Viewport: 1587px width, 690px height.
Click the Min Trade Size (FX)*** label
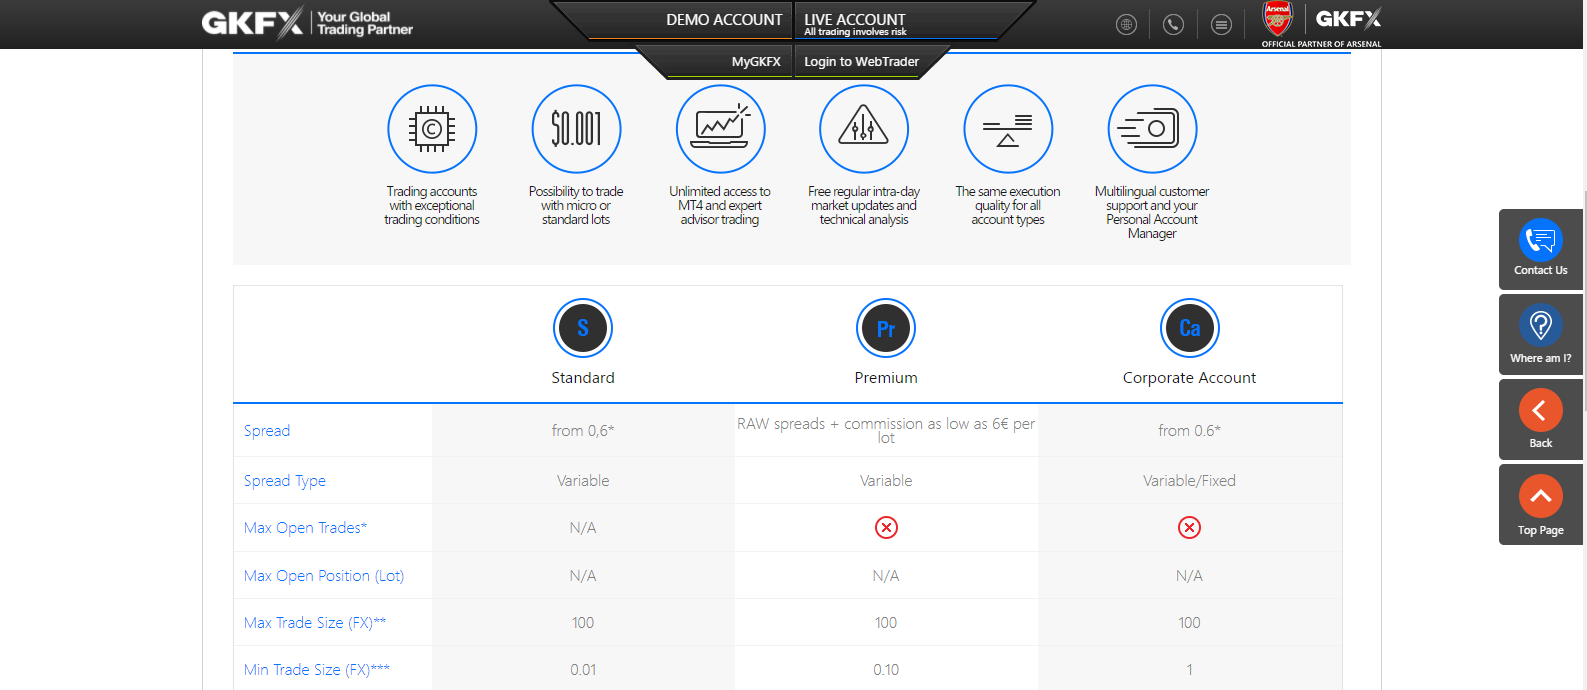pyautogui.click(x=317, y=670)
